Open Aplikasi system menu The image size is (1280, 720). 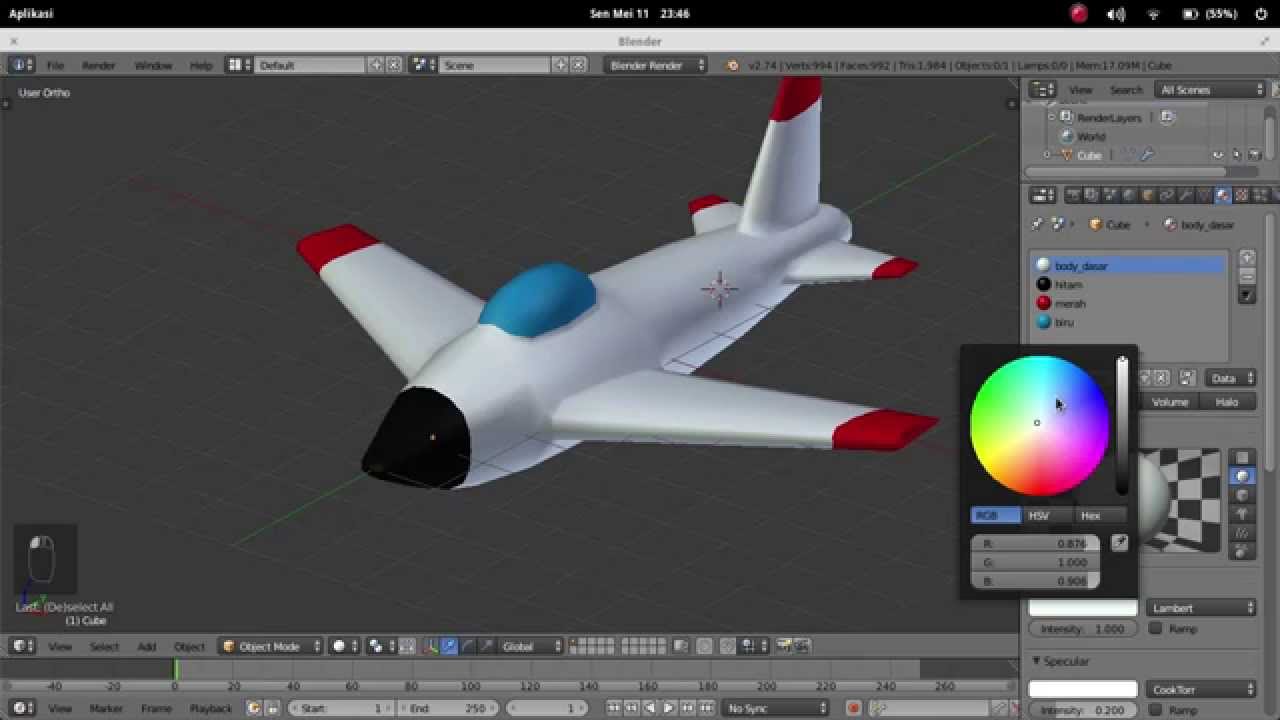click(31, 14)
